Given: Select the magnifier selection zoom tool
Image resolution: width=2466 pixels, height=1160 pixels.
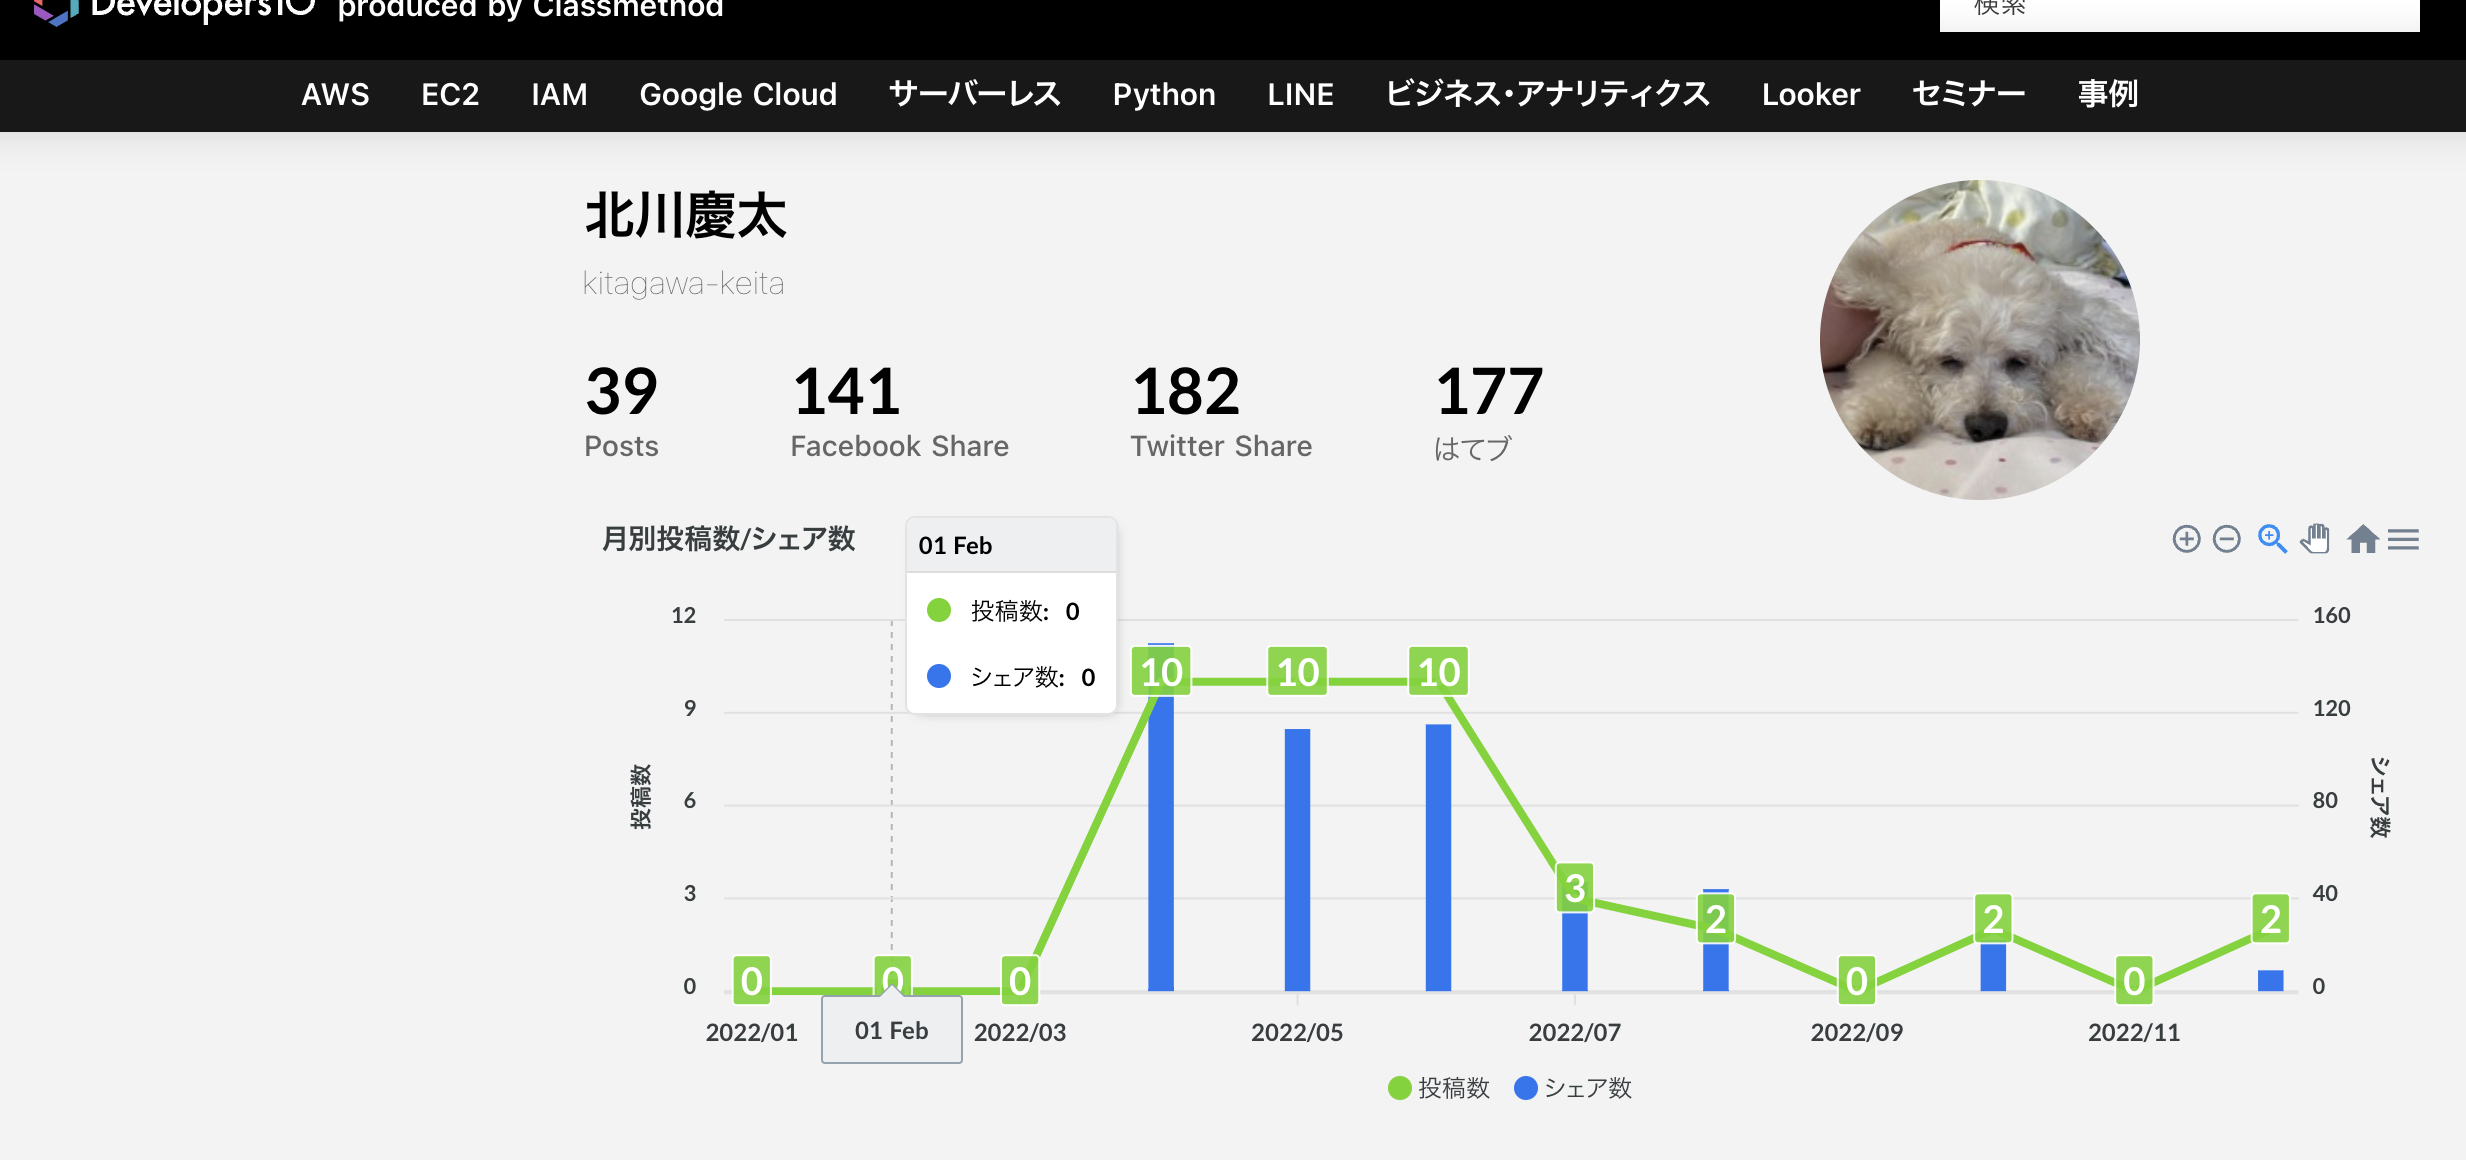Looking at the screenshot, I should coord(2272,539).
